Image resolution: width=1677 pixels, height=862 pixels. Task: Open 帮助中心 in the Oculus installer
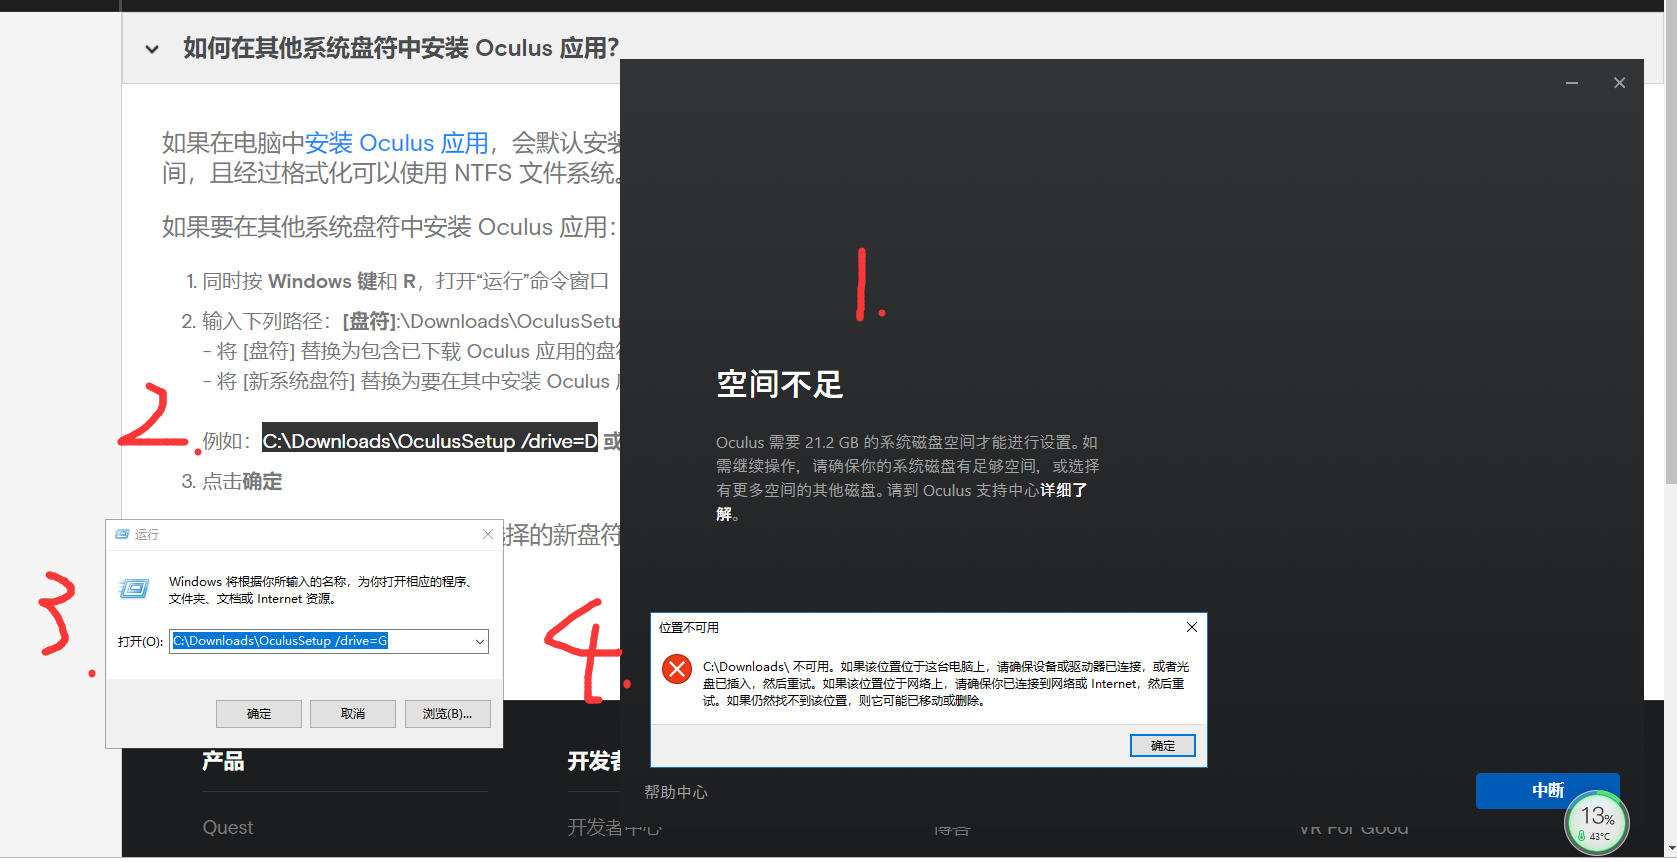pos(676,792)
